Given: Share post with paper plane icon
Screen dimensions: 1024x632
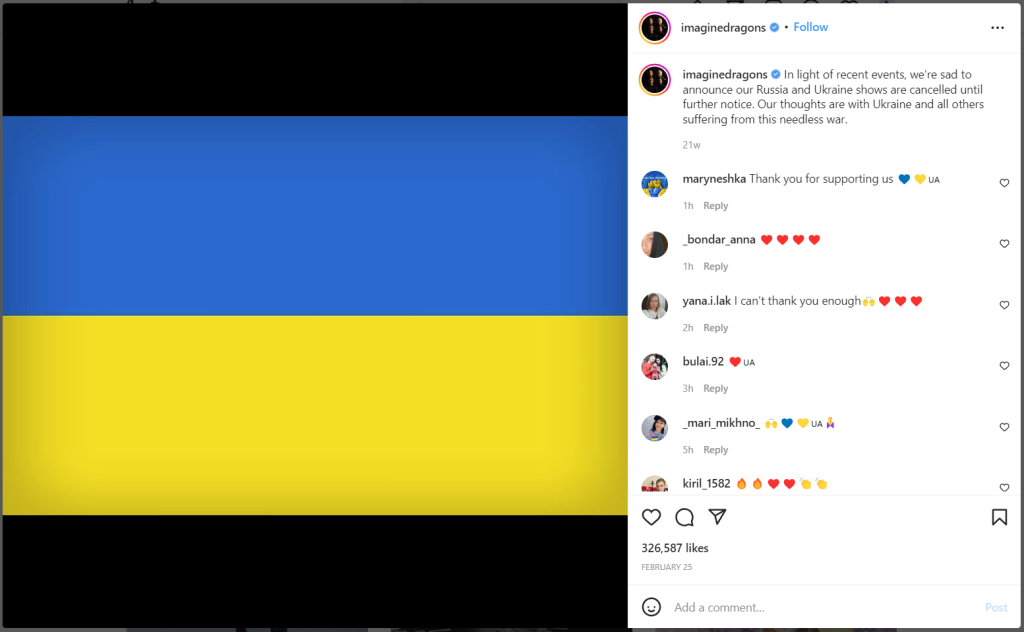Looking at the screenshot, I should coord(718,516).
